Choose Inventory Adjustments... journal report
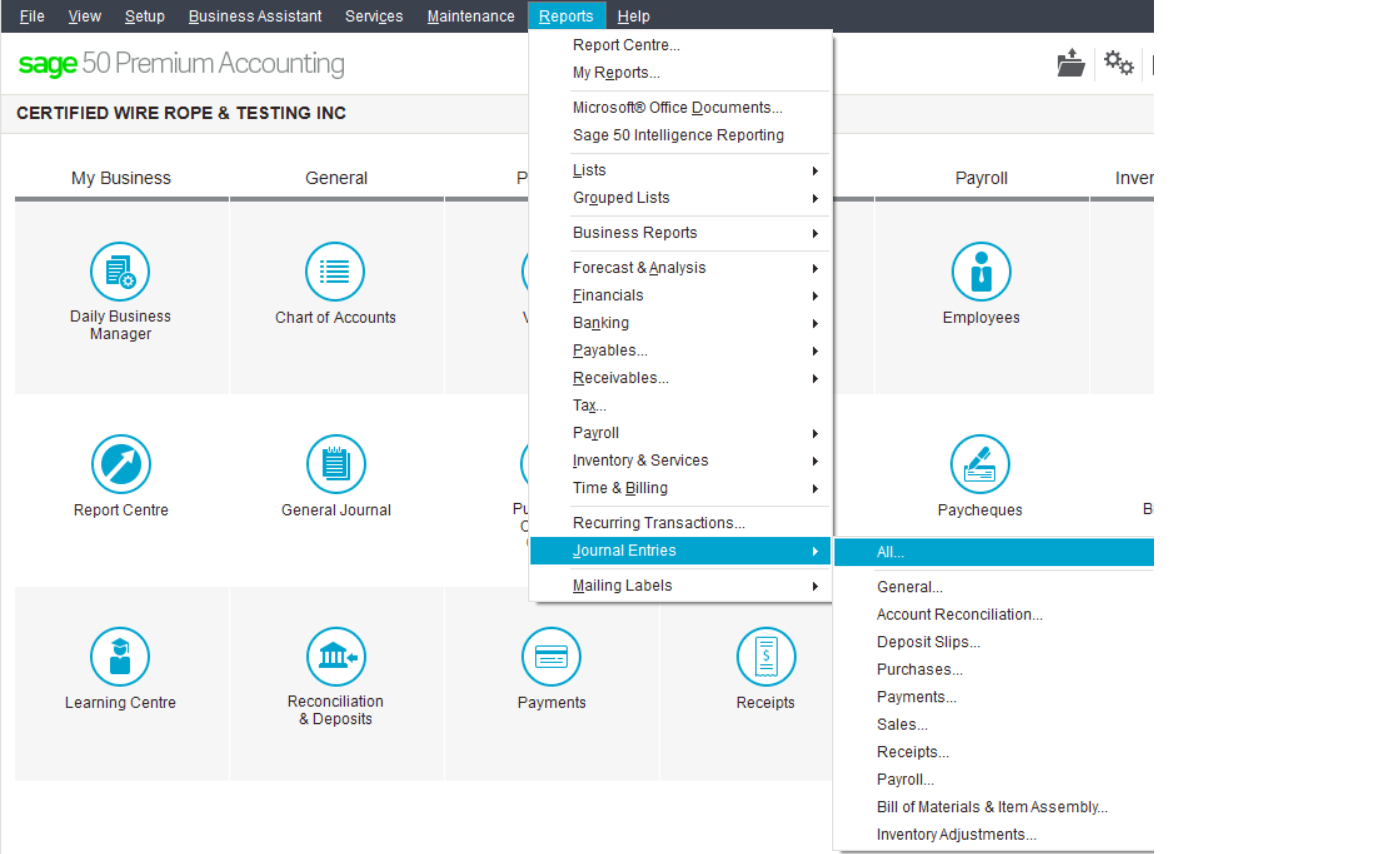 [994, 835]
